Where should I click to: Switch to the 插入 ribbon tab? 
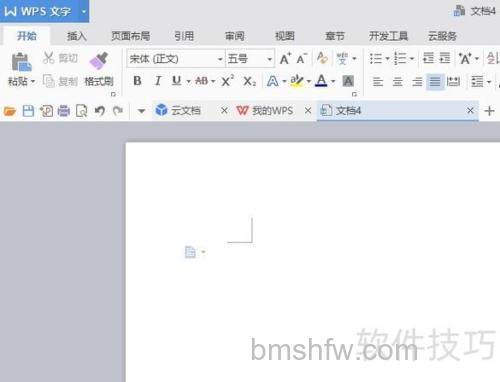(77, 36)
